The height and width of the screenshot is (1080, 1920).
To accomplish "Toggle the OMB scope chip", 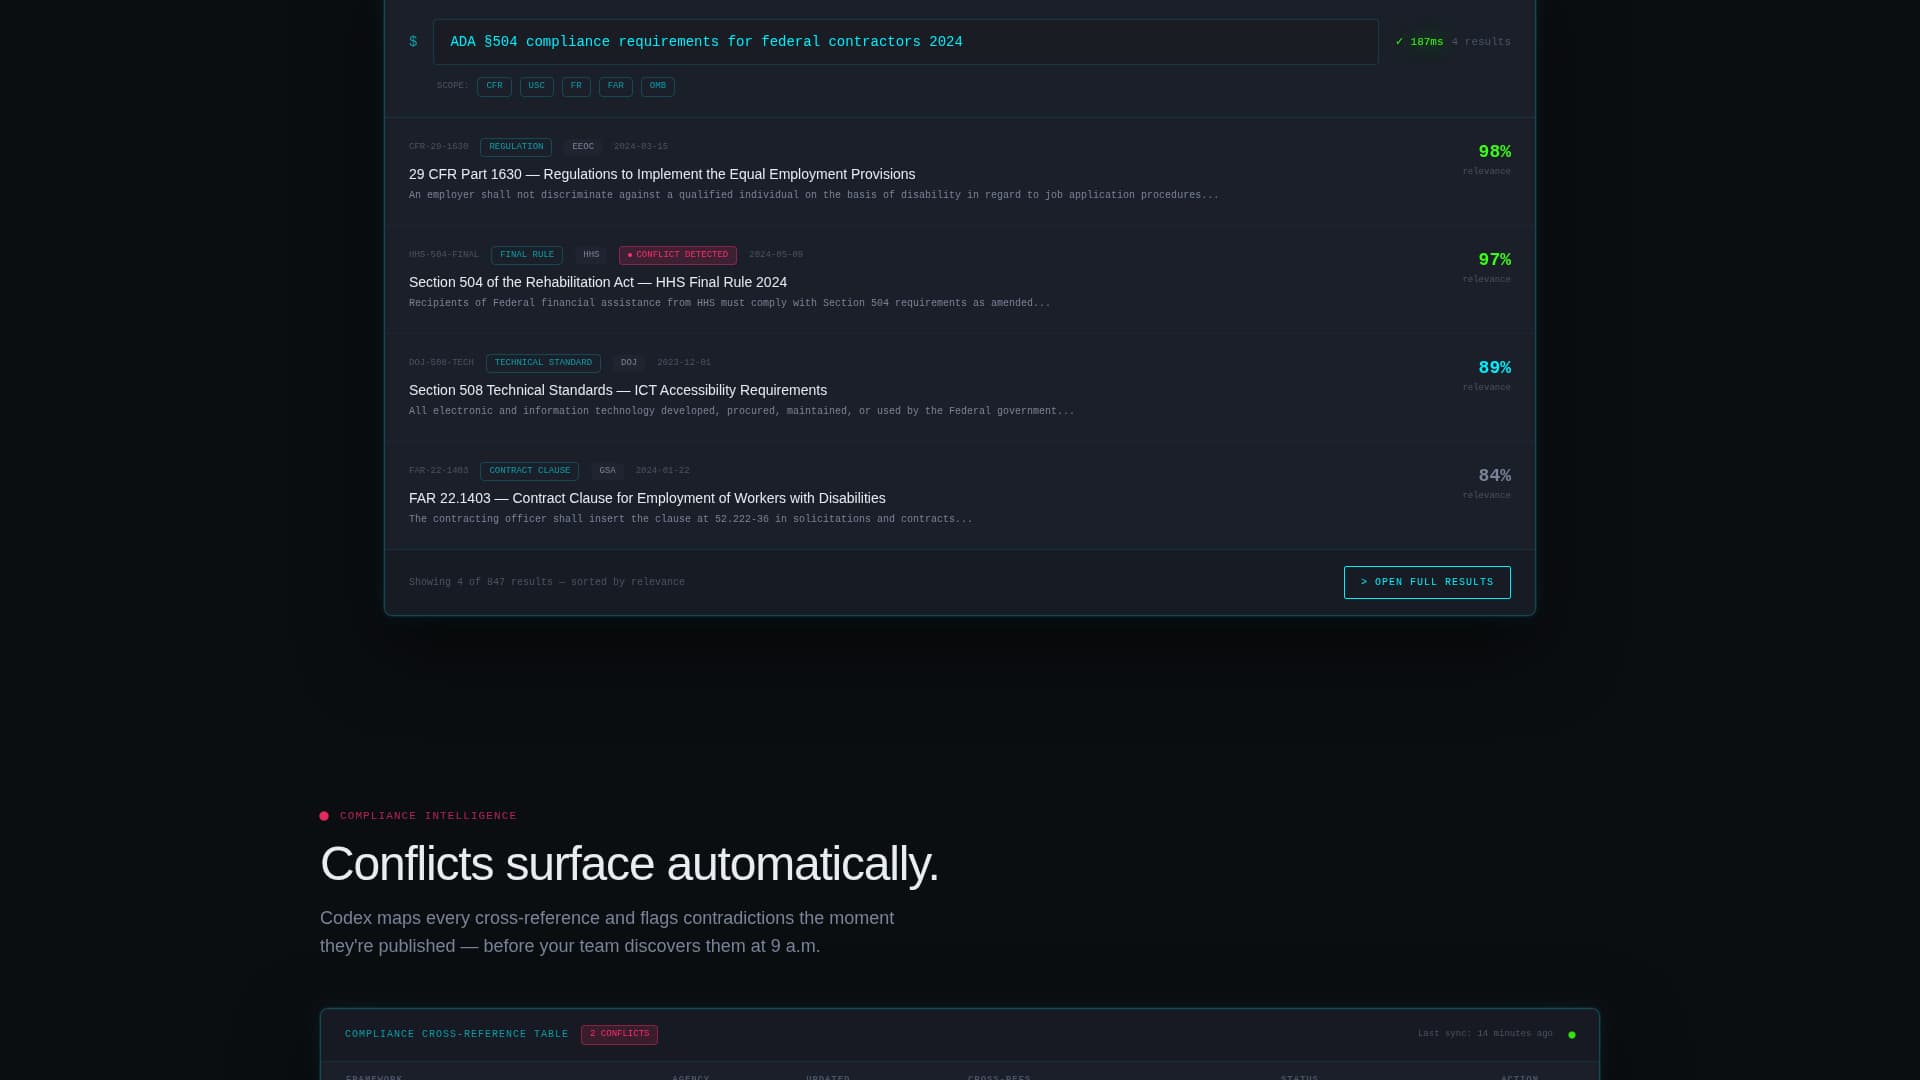I will click(x=658, y=87).
